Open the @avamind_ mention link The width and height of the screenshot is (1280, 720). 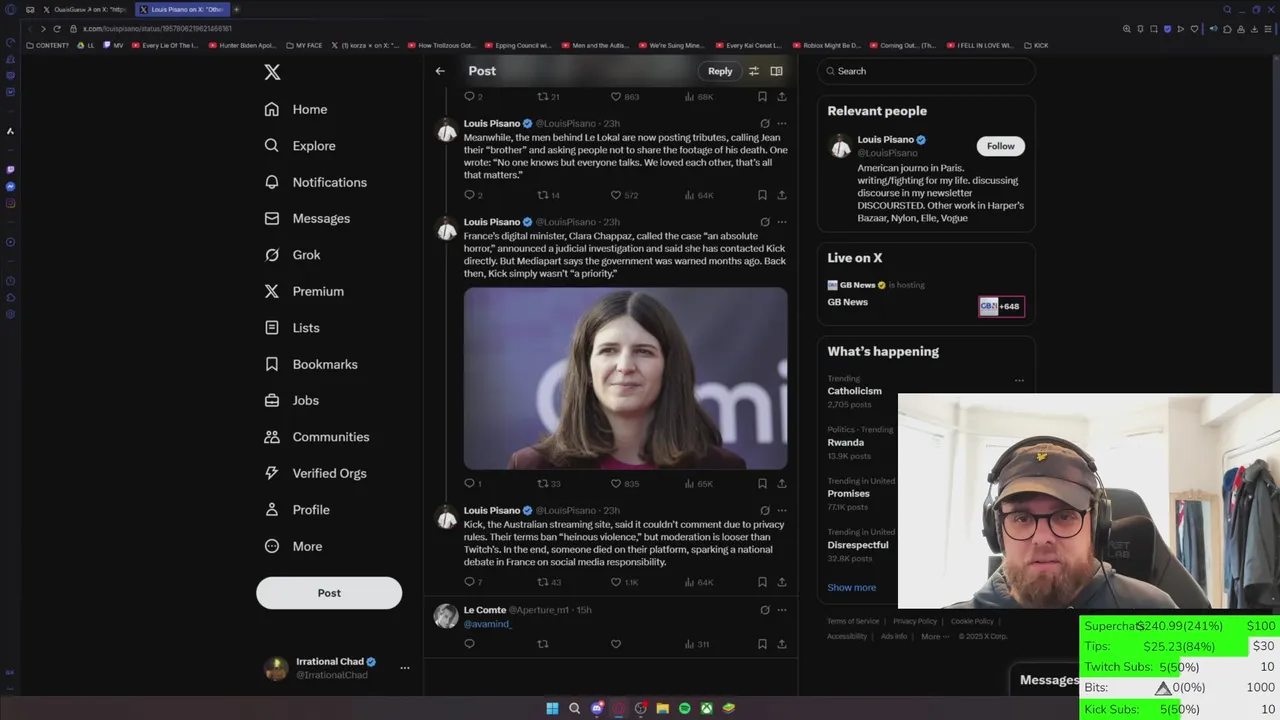coord(487,623)
